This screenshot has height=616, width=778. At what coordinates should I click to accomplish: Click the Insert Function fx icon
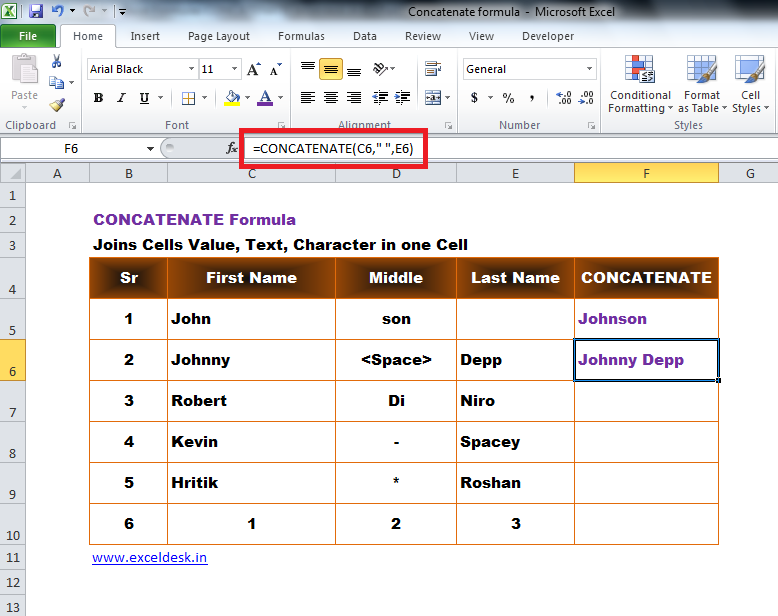(231, 148)
